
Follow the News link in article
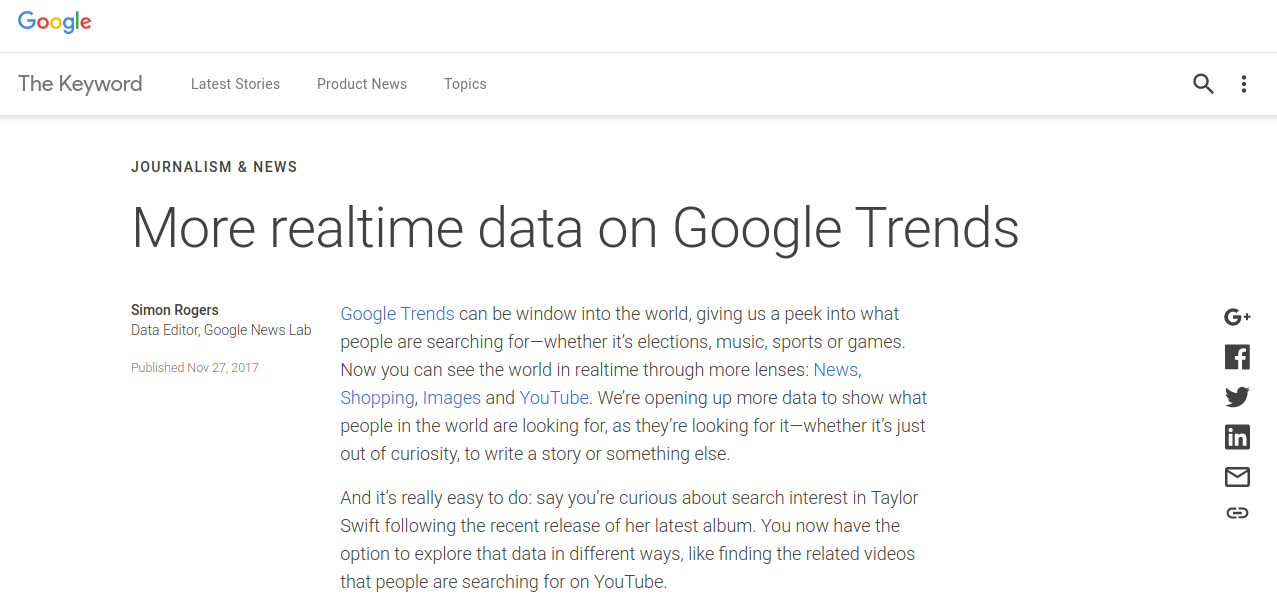pos(836,370)
